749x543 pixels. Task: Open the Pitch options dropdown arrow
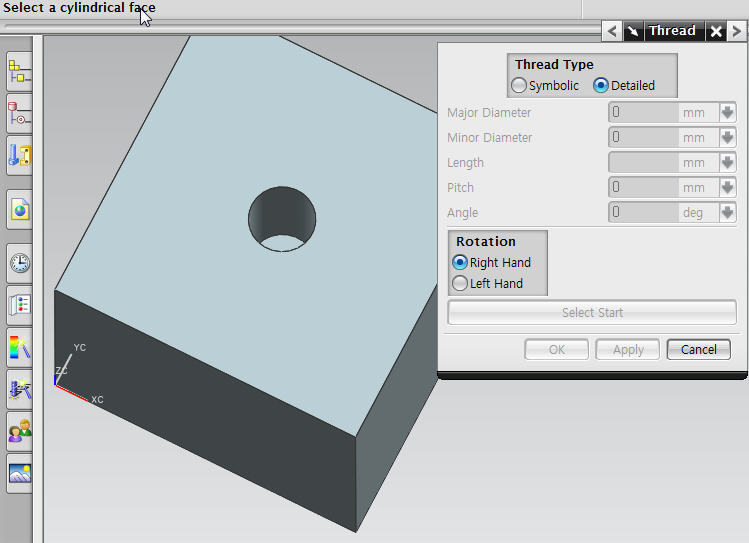click(728, 187)
